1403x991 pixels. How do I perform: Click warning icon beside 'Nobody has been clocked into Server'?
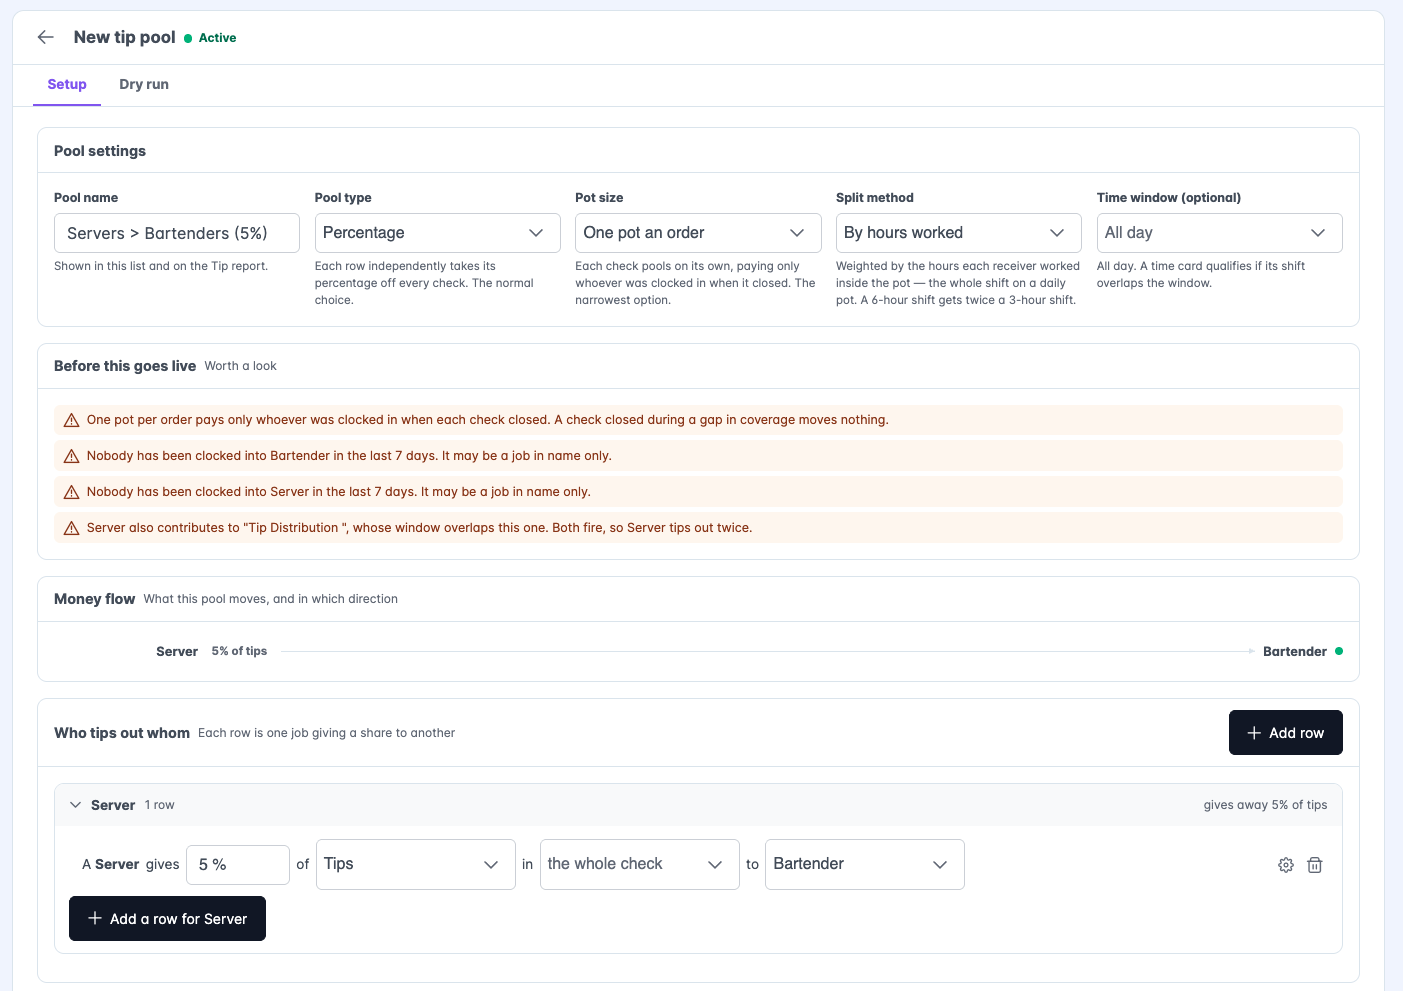pyautogui.click(x=71, y=492)
